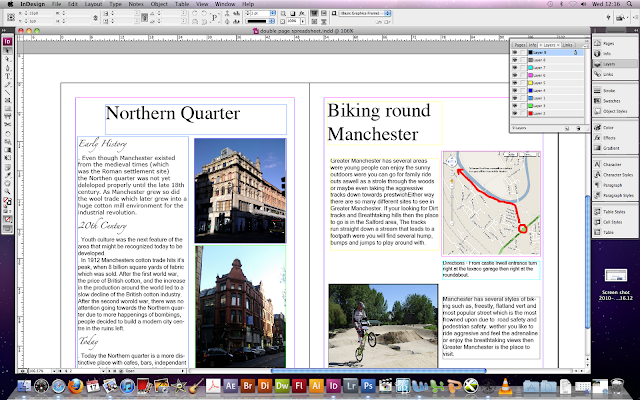
Task: Click Layer 6 magenta color swatch
Action: (x=531, y=76)
